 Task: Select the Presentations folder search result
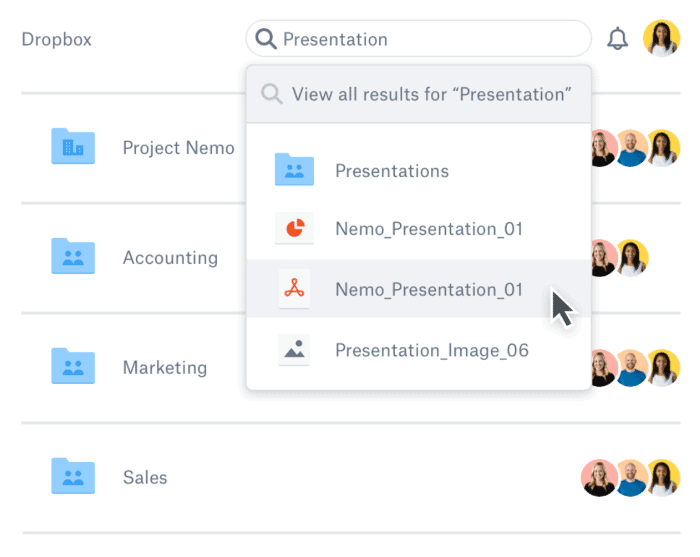coord(419,170)
